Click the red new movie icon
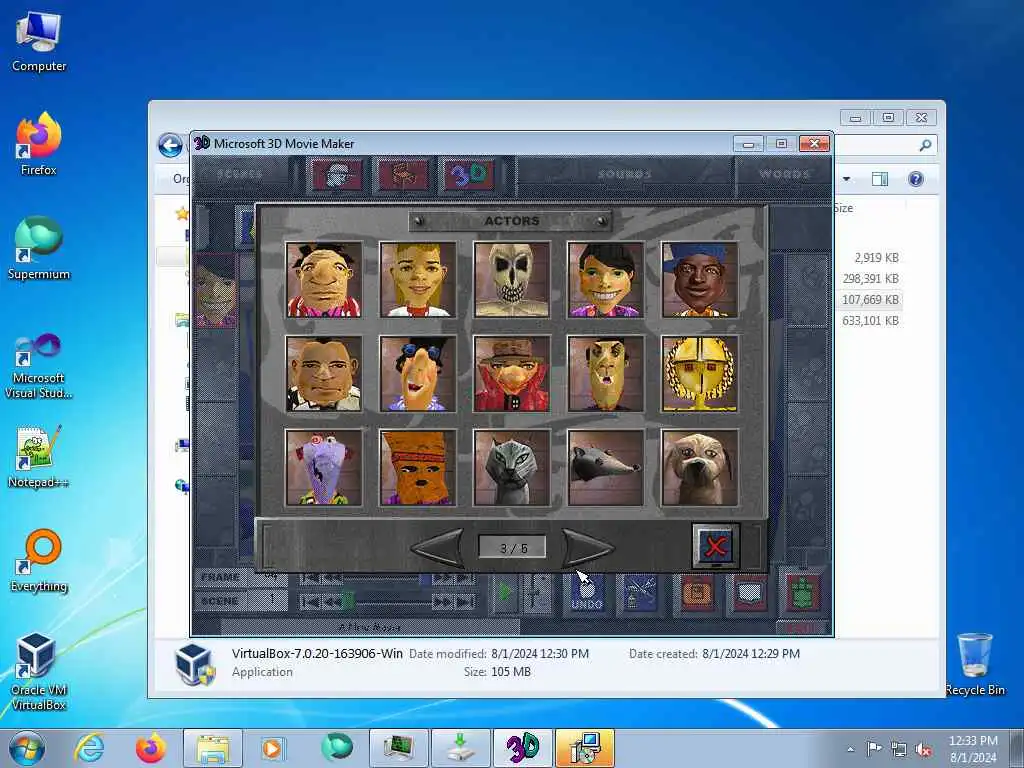This screenshot has height=768, width=1024. click(750, 593)
